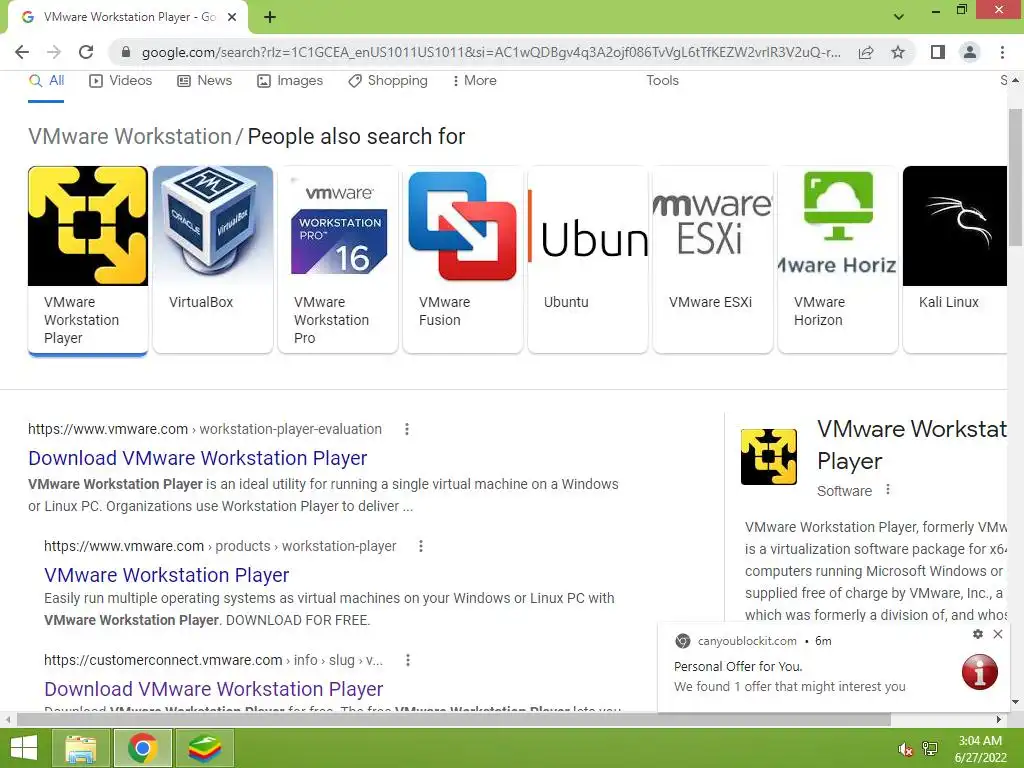Open options for workstation-player-evaluation result
1024x768 pixels.
[x=407, y=429]
